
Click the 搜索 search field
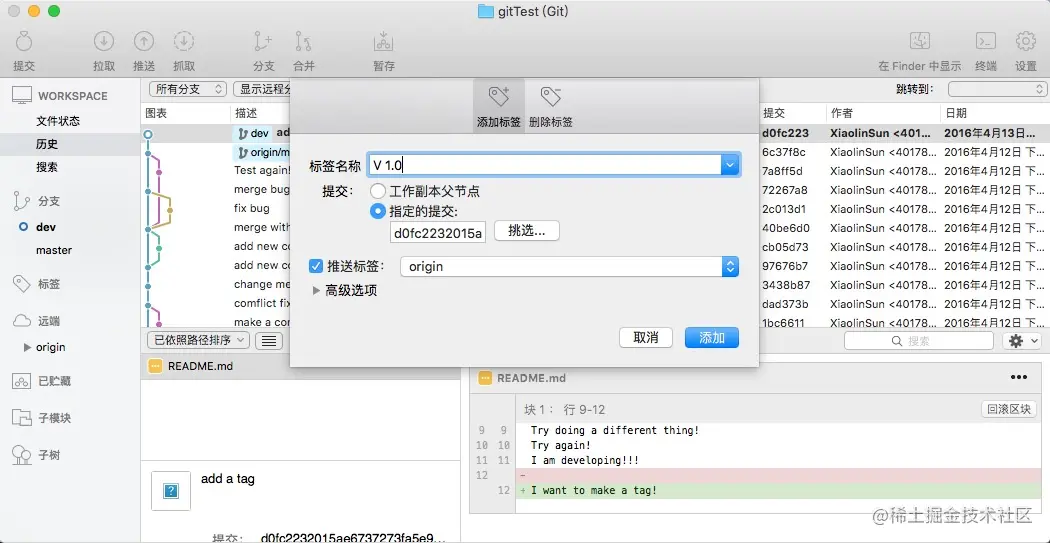click(x=919, y=341)
